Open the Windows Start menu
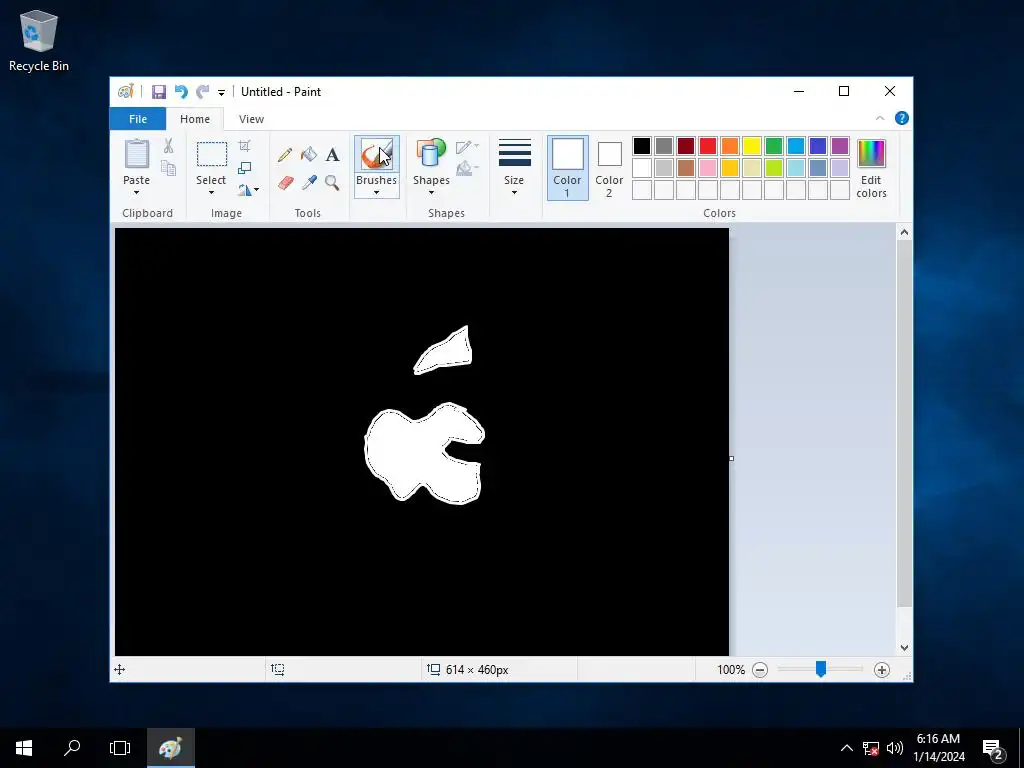The image size is (1024, 768). point(24,748)
